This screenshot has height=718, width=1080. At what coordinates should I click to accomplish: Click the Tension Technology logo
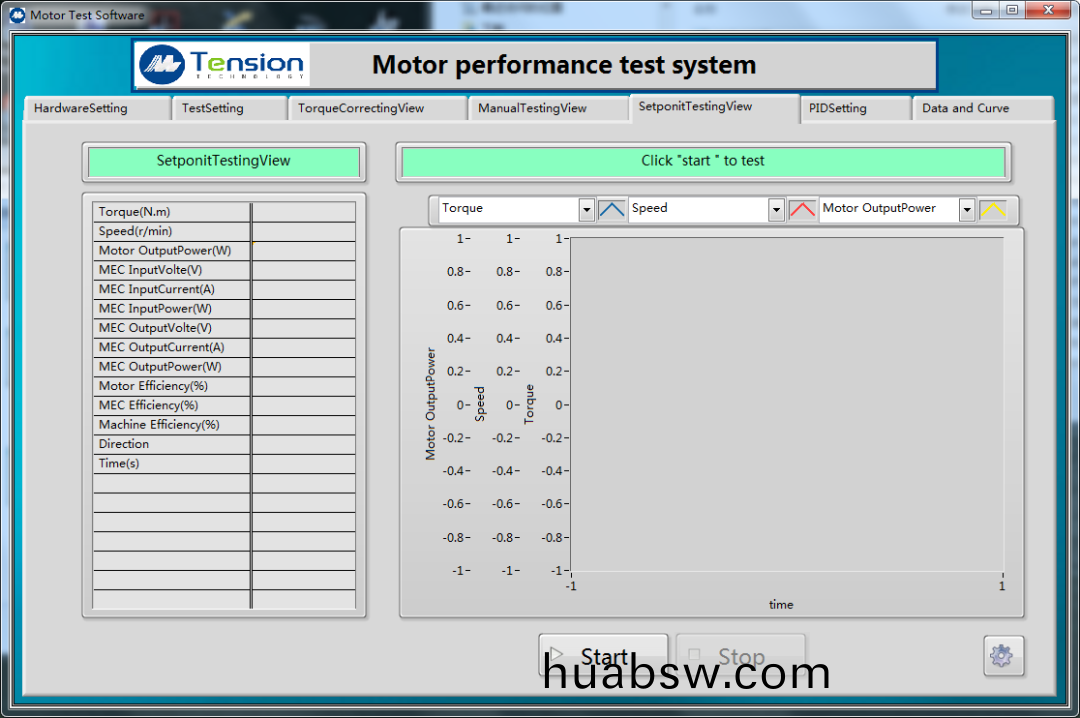tap(223, 65)
